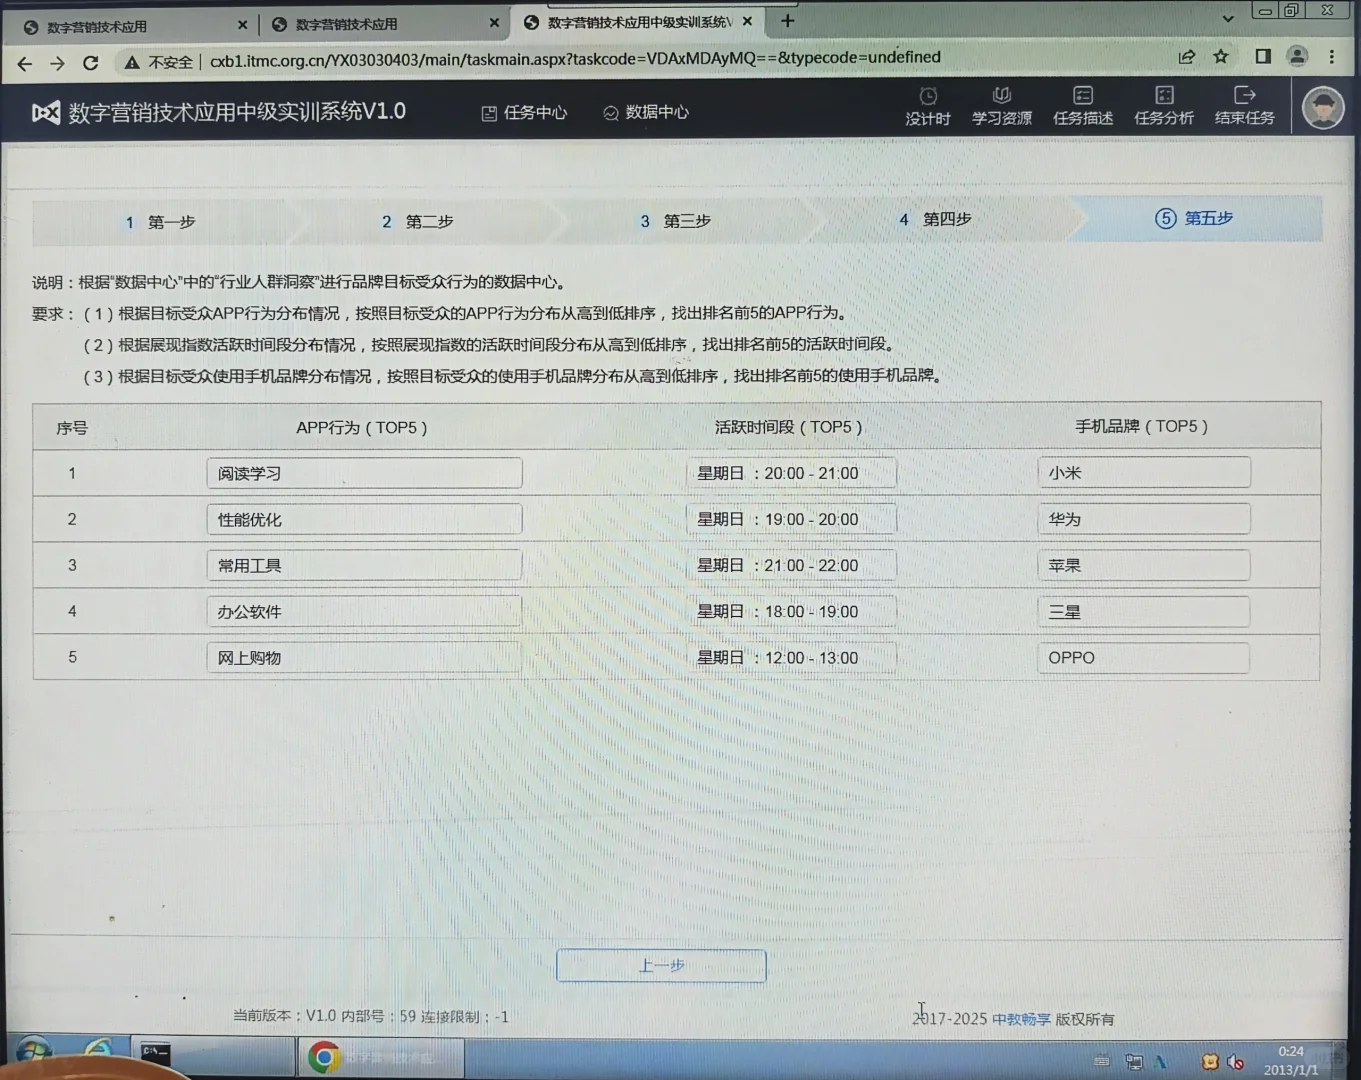Bookmark this page with the star icon
This screenshot has height=1080, width=1361.
(1221, 57)
